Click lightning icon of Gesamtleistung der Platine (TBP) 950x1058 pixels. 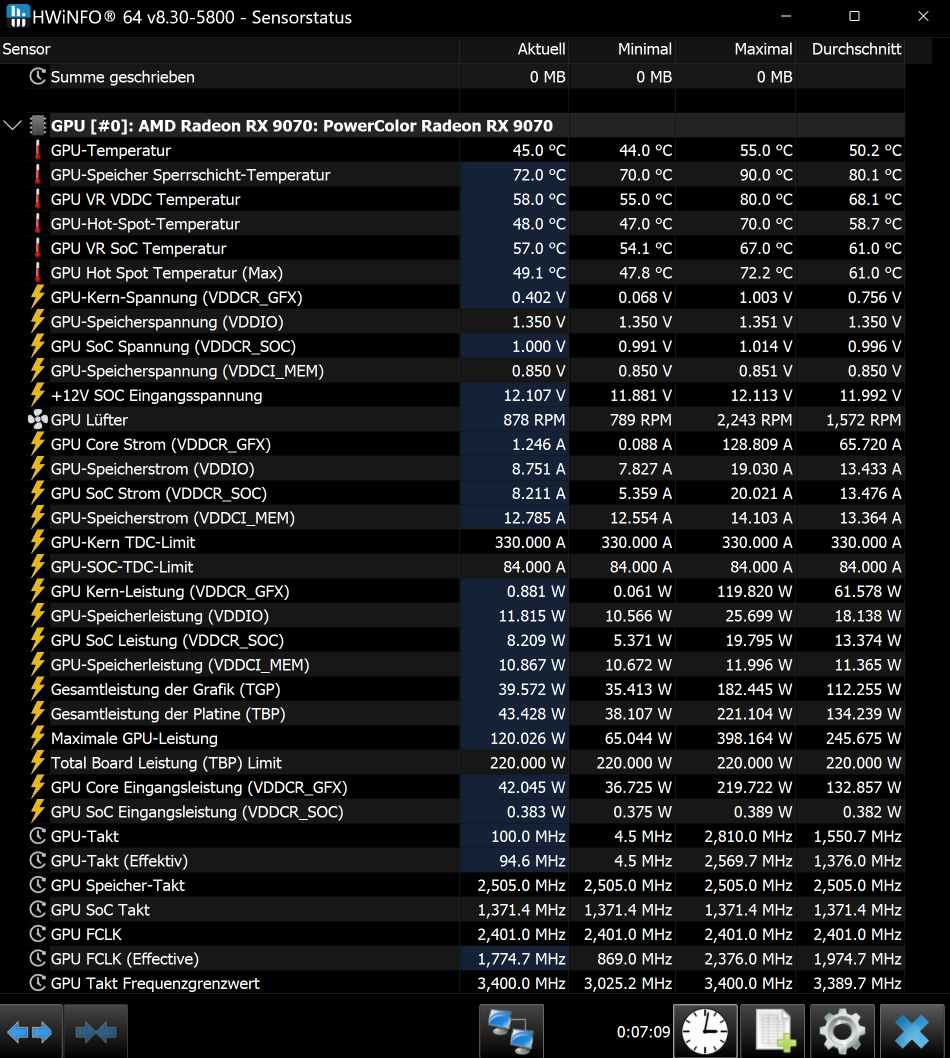tap(38, 713)
